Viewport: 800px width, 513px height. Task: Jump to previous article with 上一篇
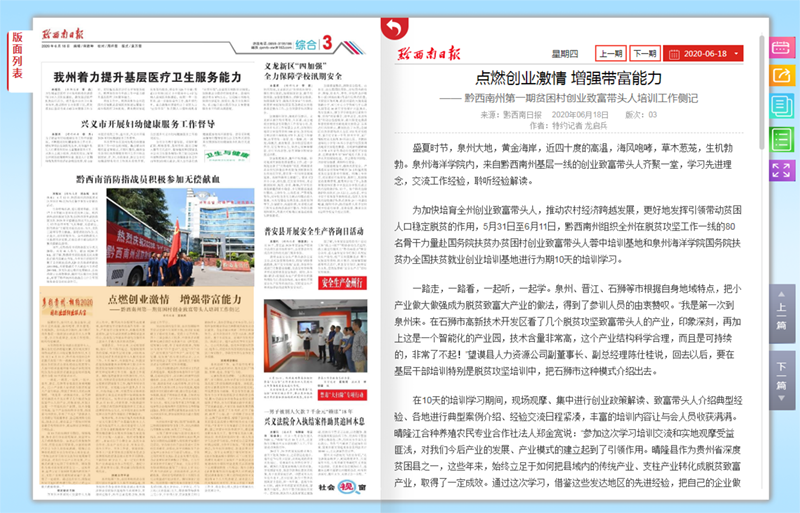782,310
